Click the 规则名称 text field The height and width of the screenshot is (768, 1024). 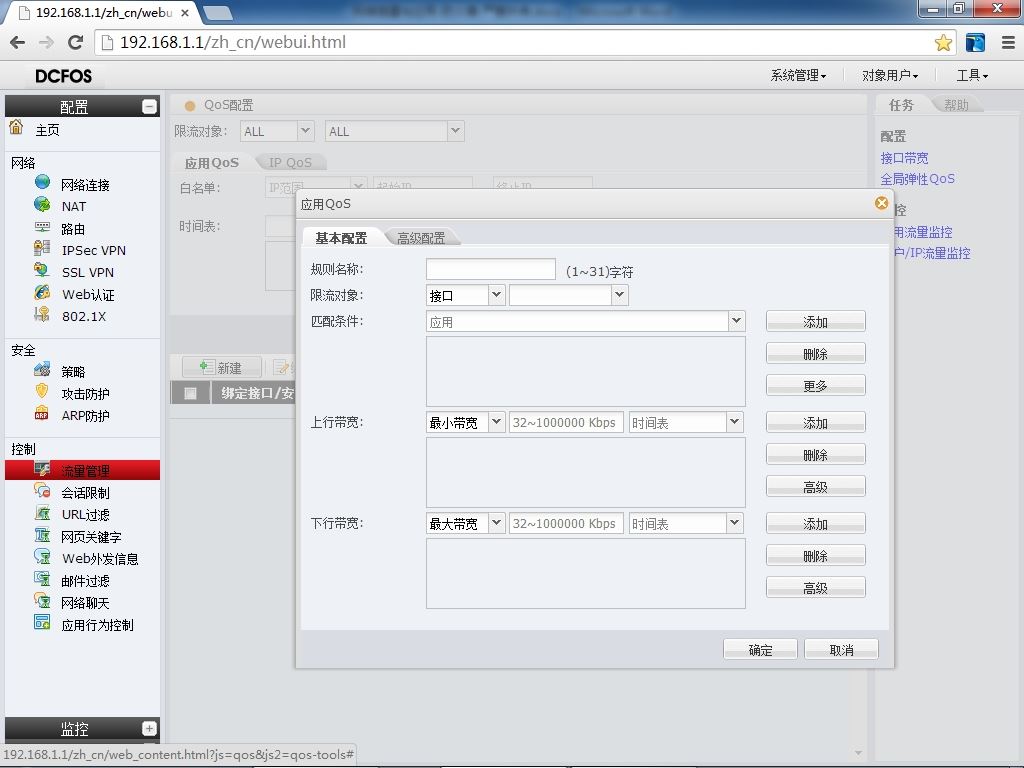point(490,269)
